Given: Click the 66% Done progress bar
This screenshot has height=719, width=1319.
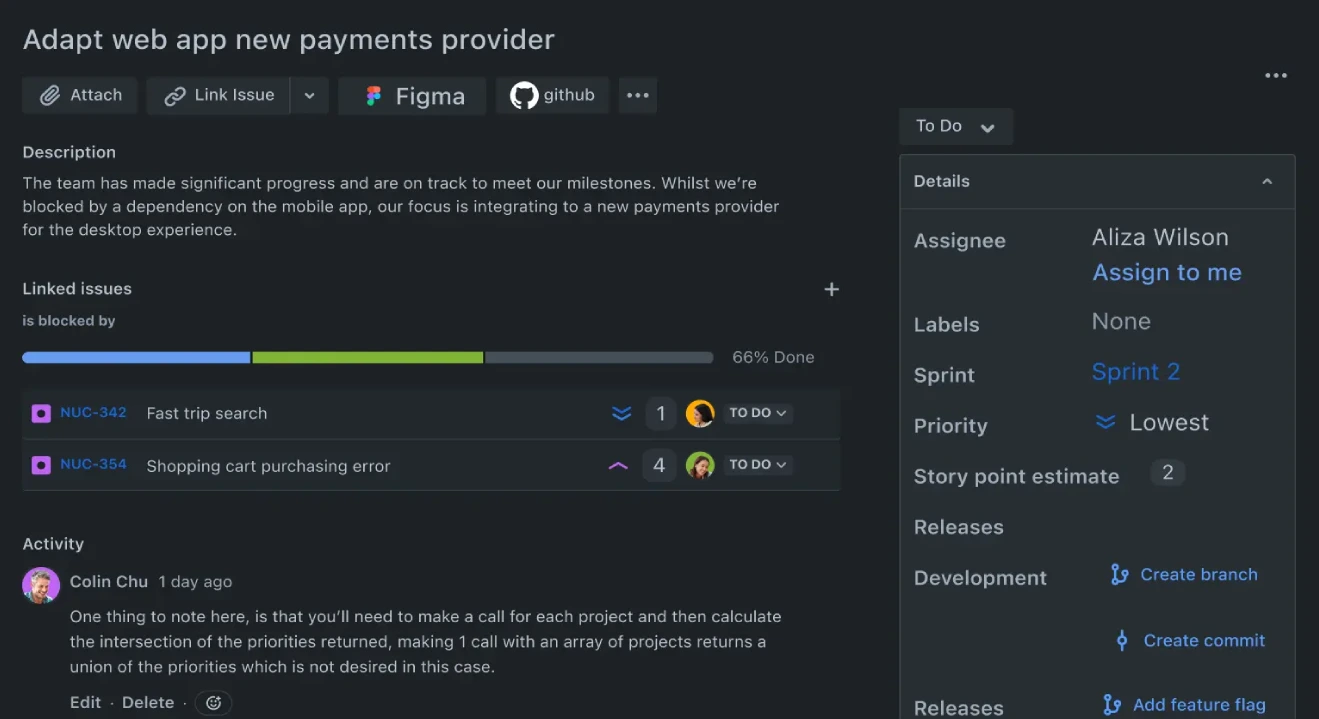Looking at the screenshot, I should click(367, 357).
